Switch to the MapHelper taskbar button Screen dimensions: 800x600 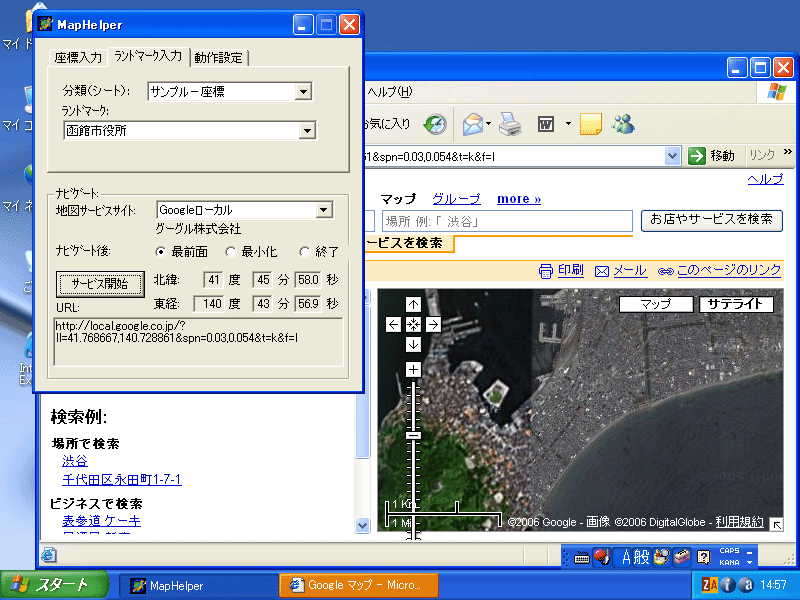[x=198, y=586]
